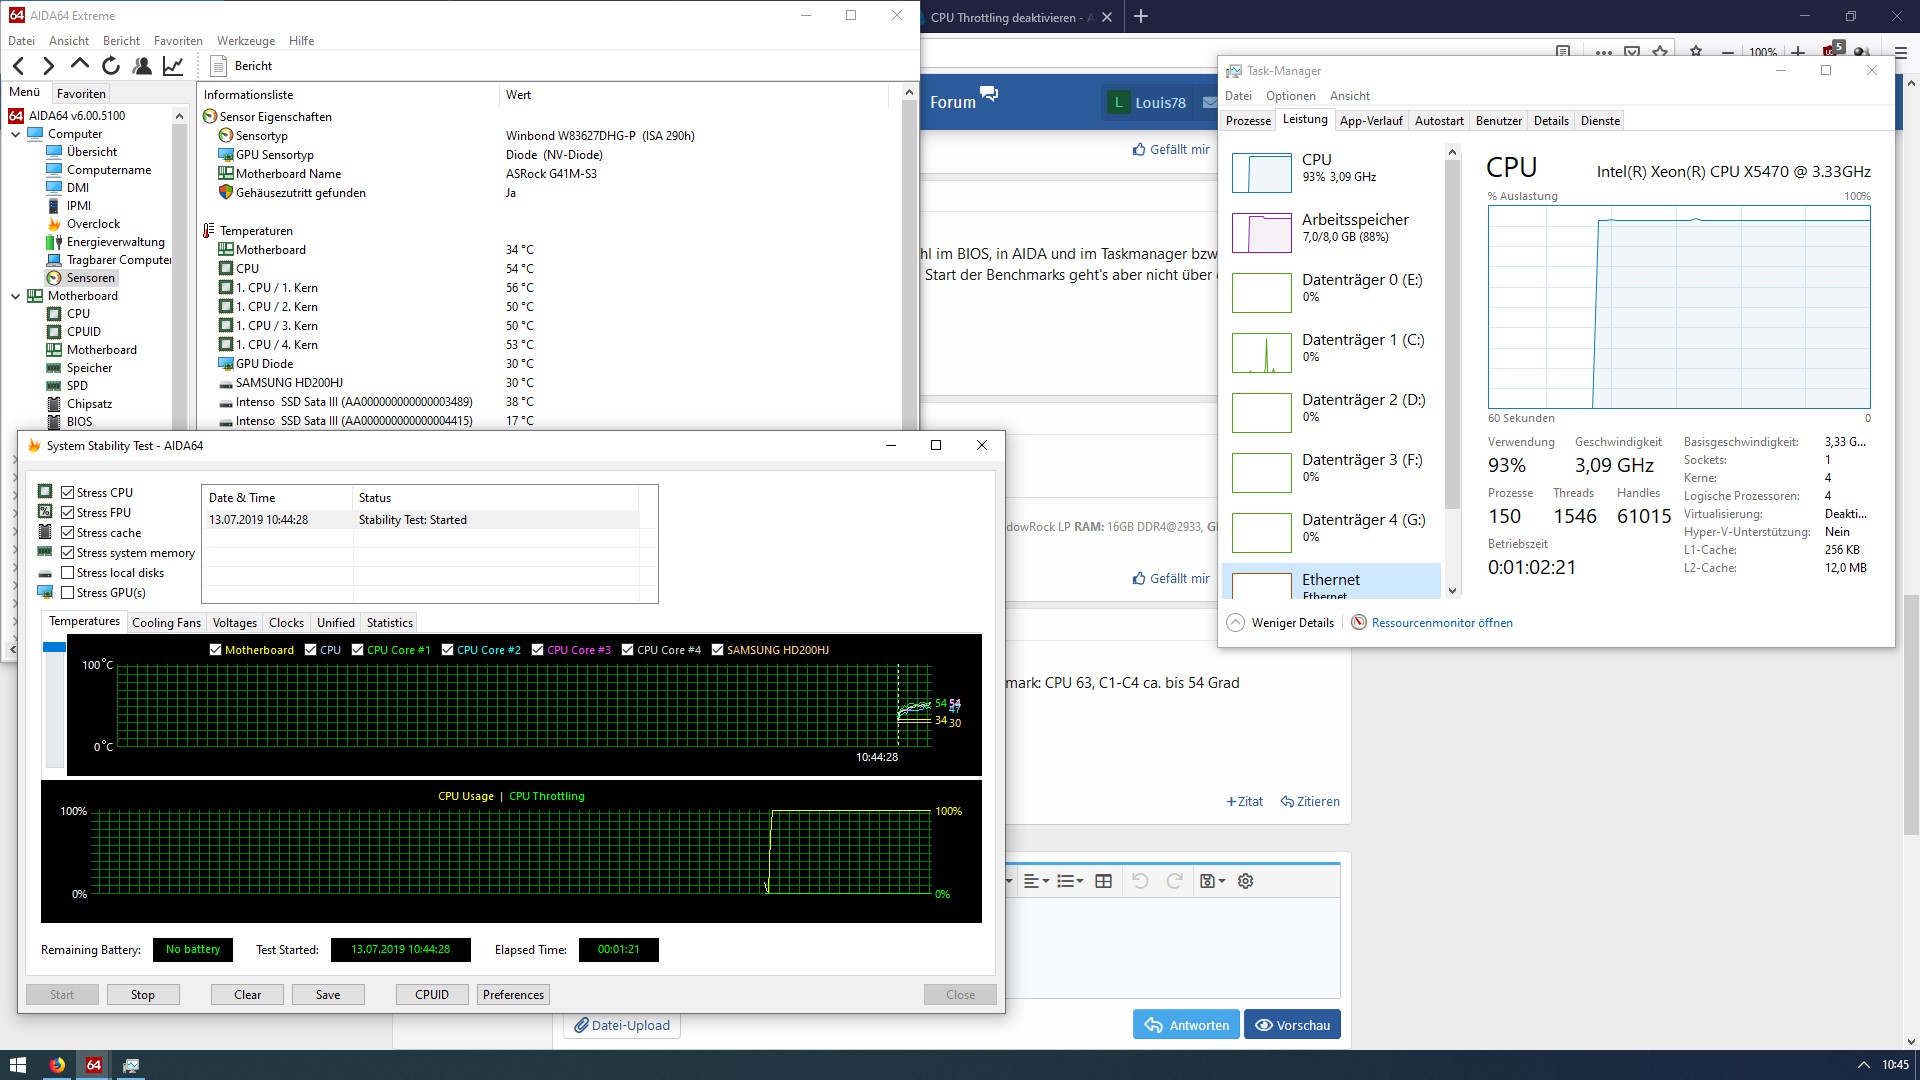Open CPUID under Motherboard in the tree
Screen dimensions: 1920x1080
point(84,332)
